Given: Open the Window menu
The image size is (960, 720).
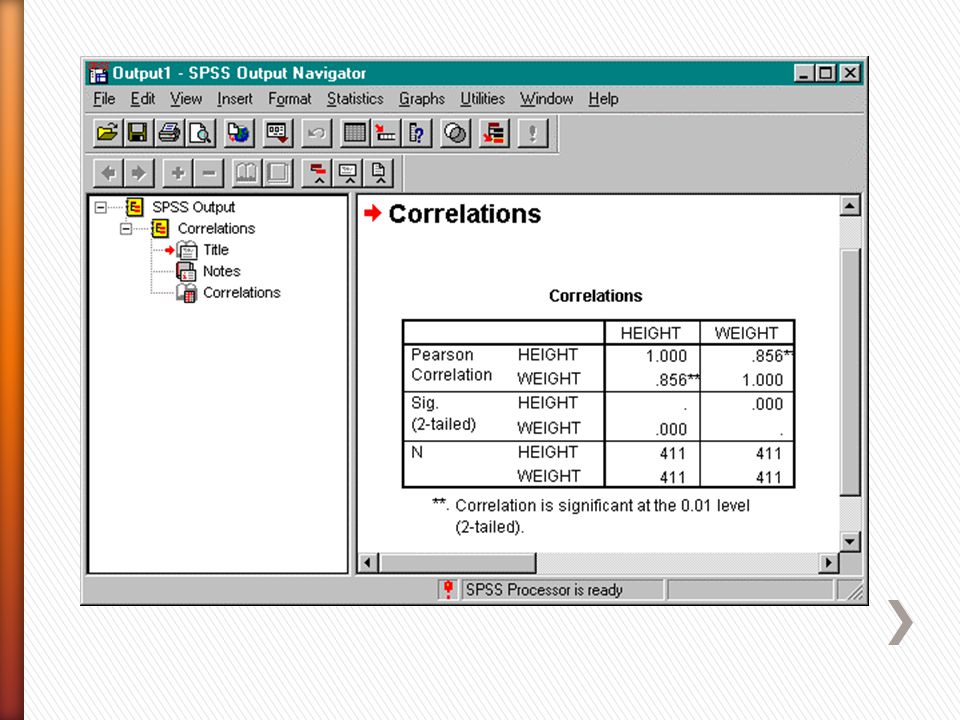Looking at the screenshot, I should pos(547,99).
